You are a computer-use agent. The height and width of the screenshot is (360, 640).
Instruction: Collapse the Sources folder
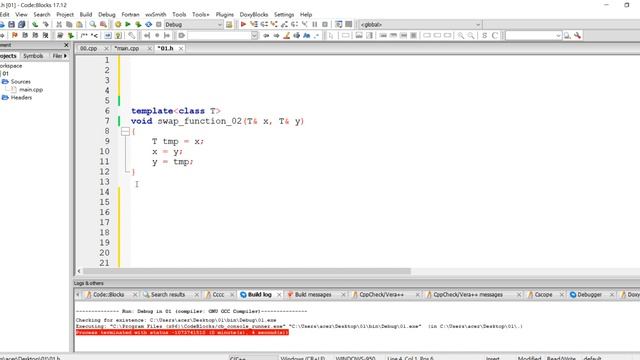[5, 82]
